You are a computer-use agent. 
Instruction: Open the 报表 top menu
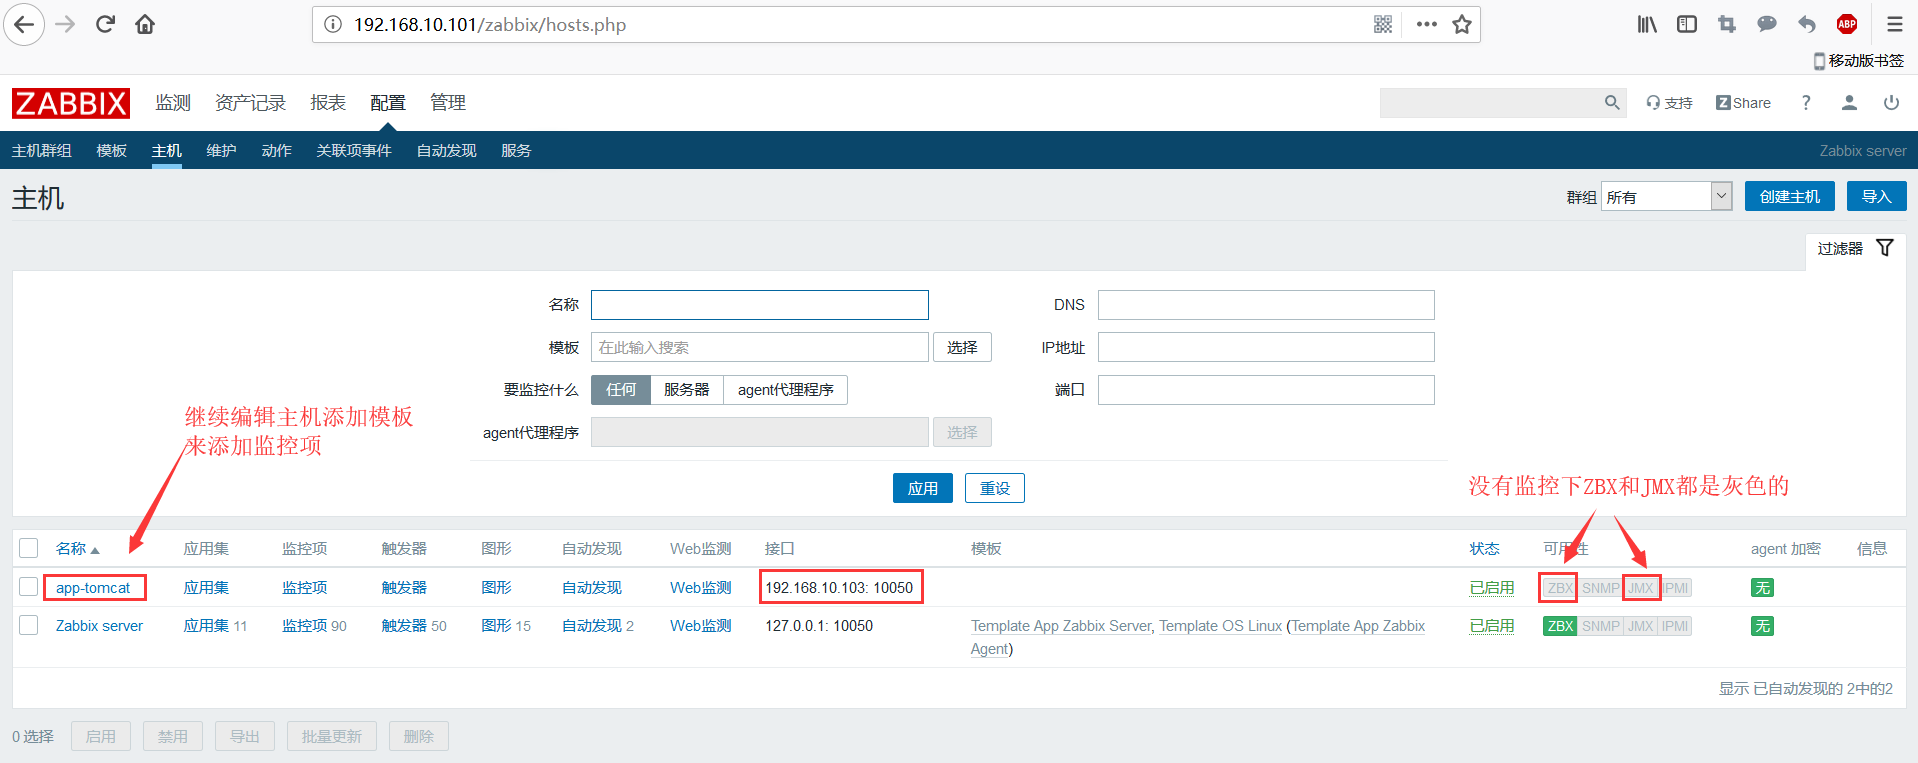[328, 103]
